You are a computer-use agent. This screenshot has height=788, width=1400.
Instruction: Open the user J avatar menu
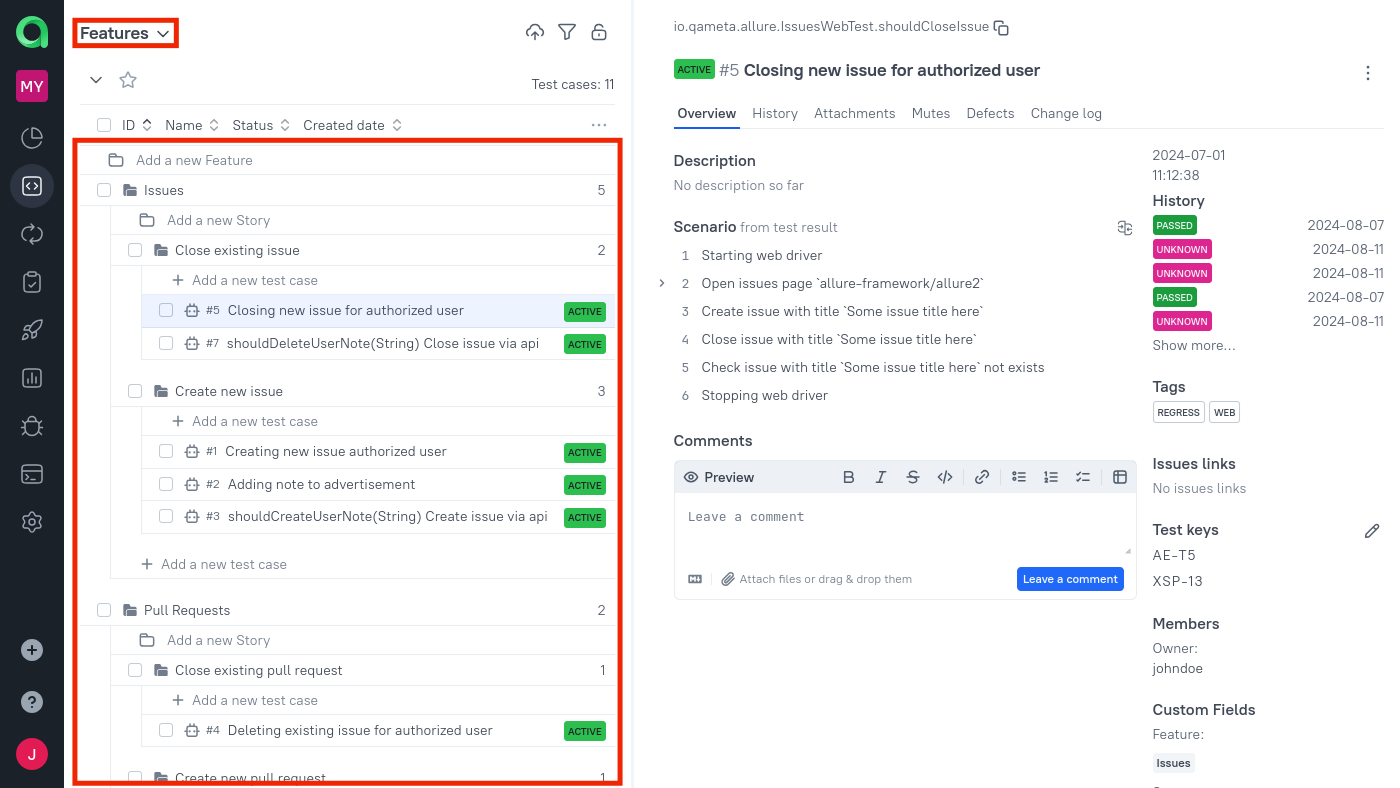[32, 754]
